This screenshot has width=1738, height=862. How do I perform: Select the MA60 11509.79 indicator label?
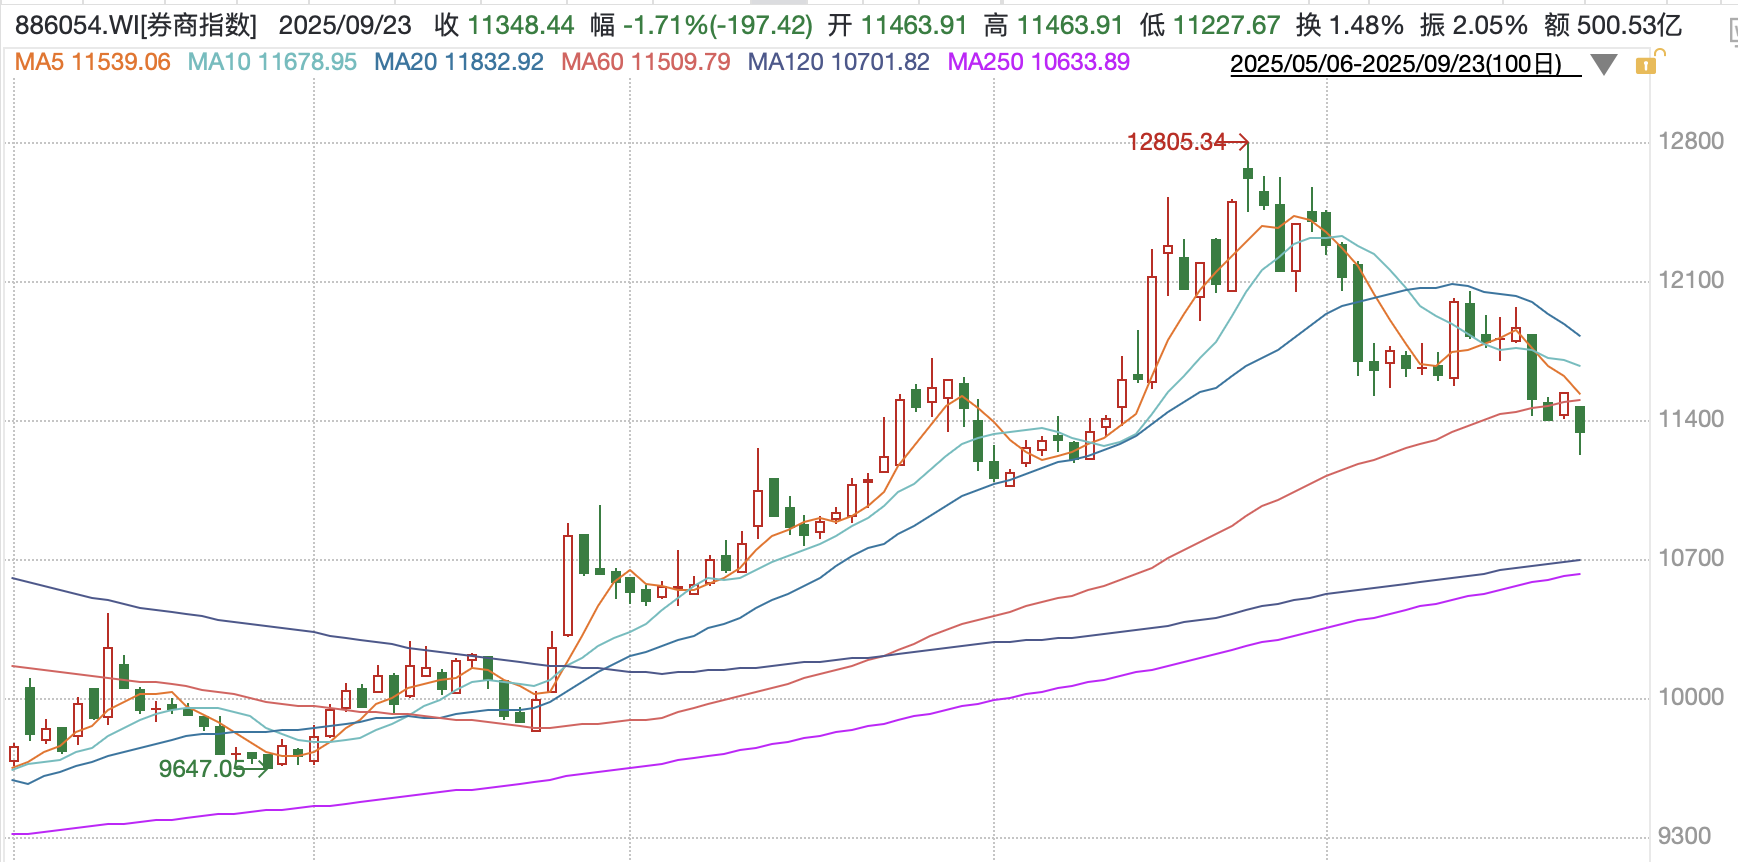[x=646, y=62]
